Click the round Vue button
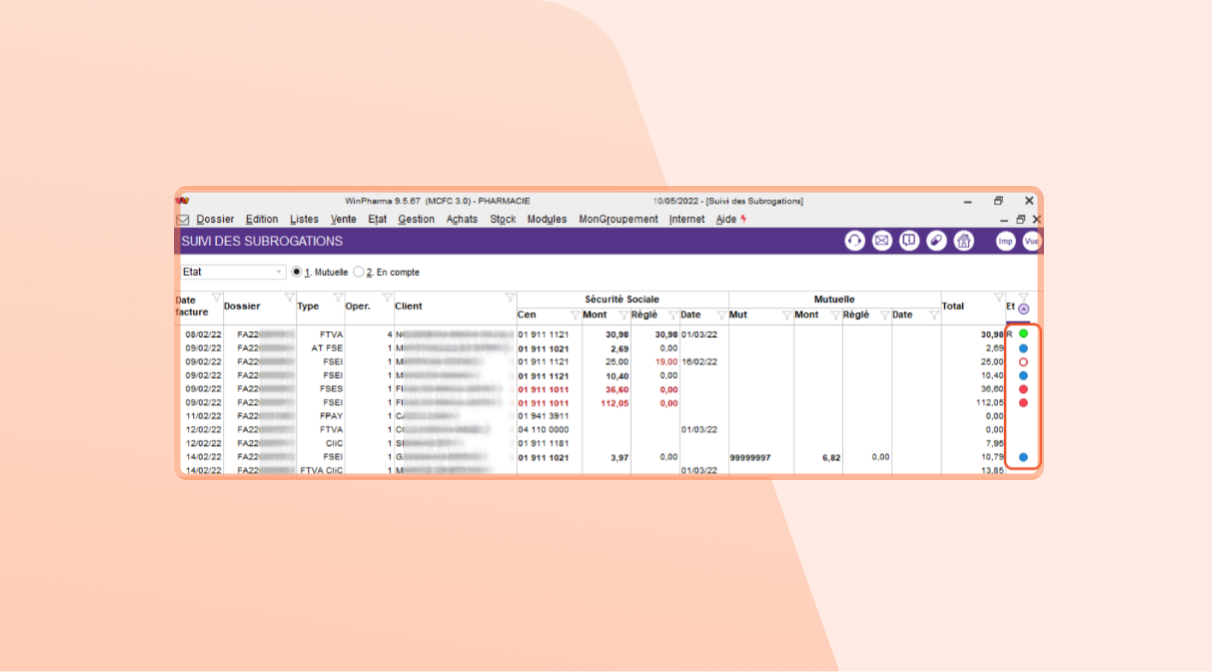This screenshot has height=672, width=1212. point(1031,241)
